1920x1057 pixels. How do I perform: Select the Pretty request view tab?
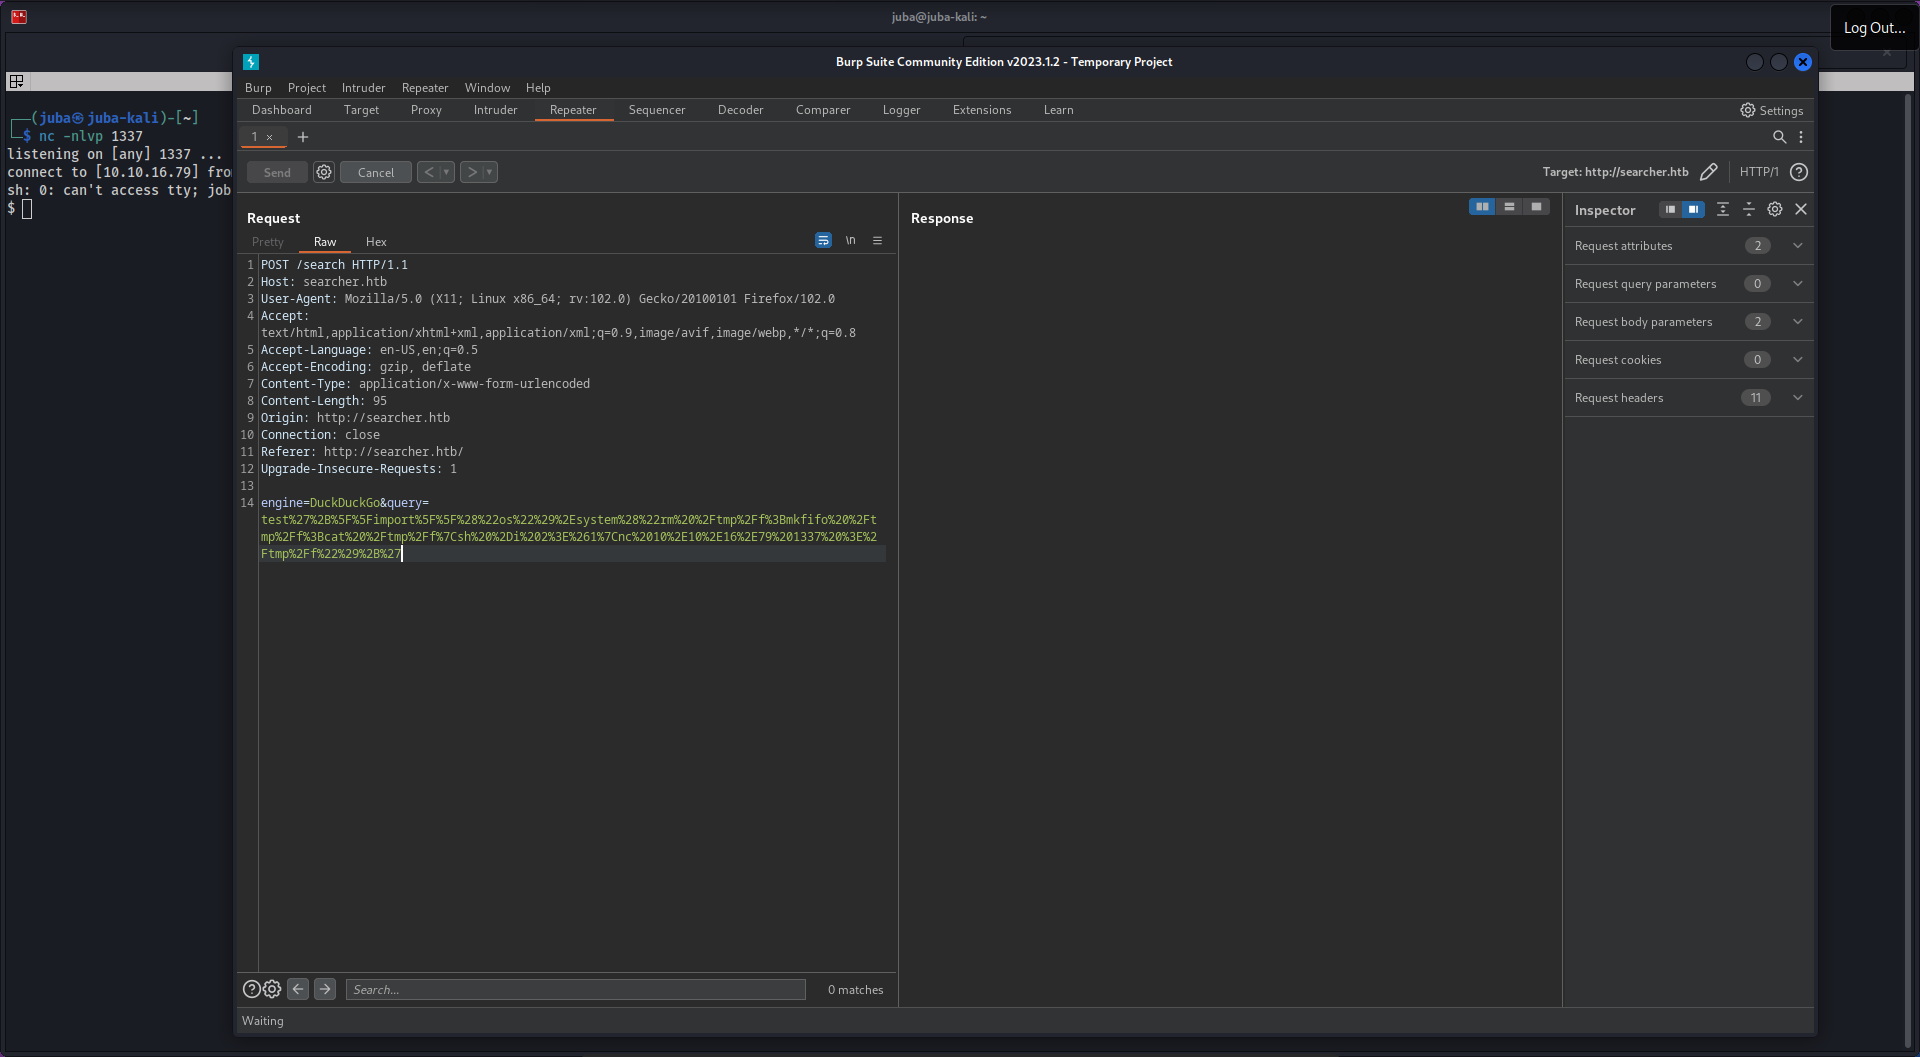268,242
